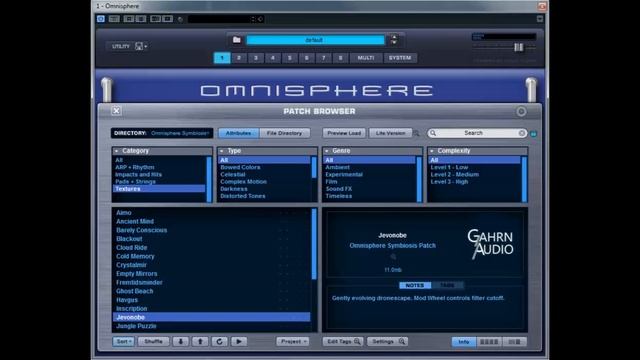
Task: Open the Sort dropdown
Action: [123, 341]
